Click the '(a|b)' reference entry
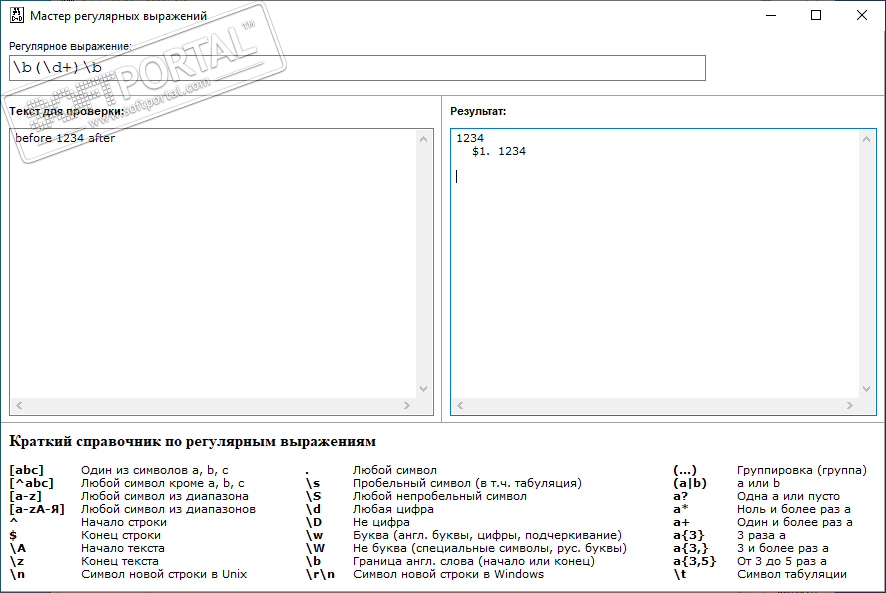The height and width of the screenshot is (593, 886). (x=690, y=483)
